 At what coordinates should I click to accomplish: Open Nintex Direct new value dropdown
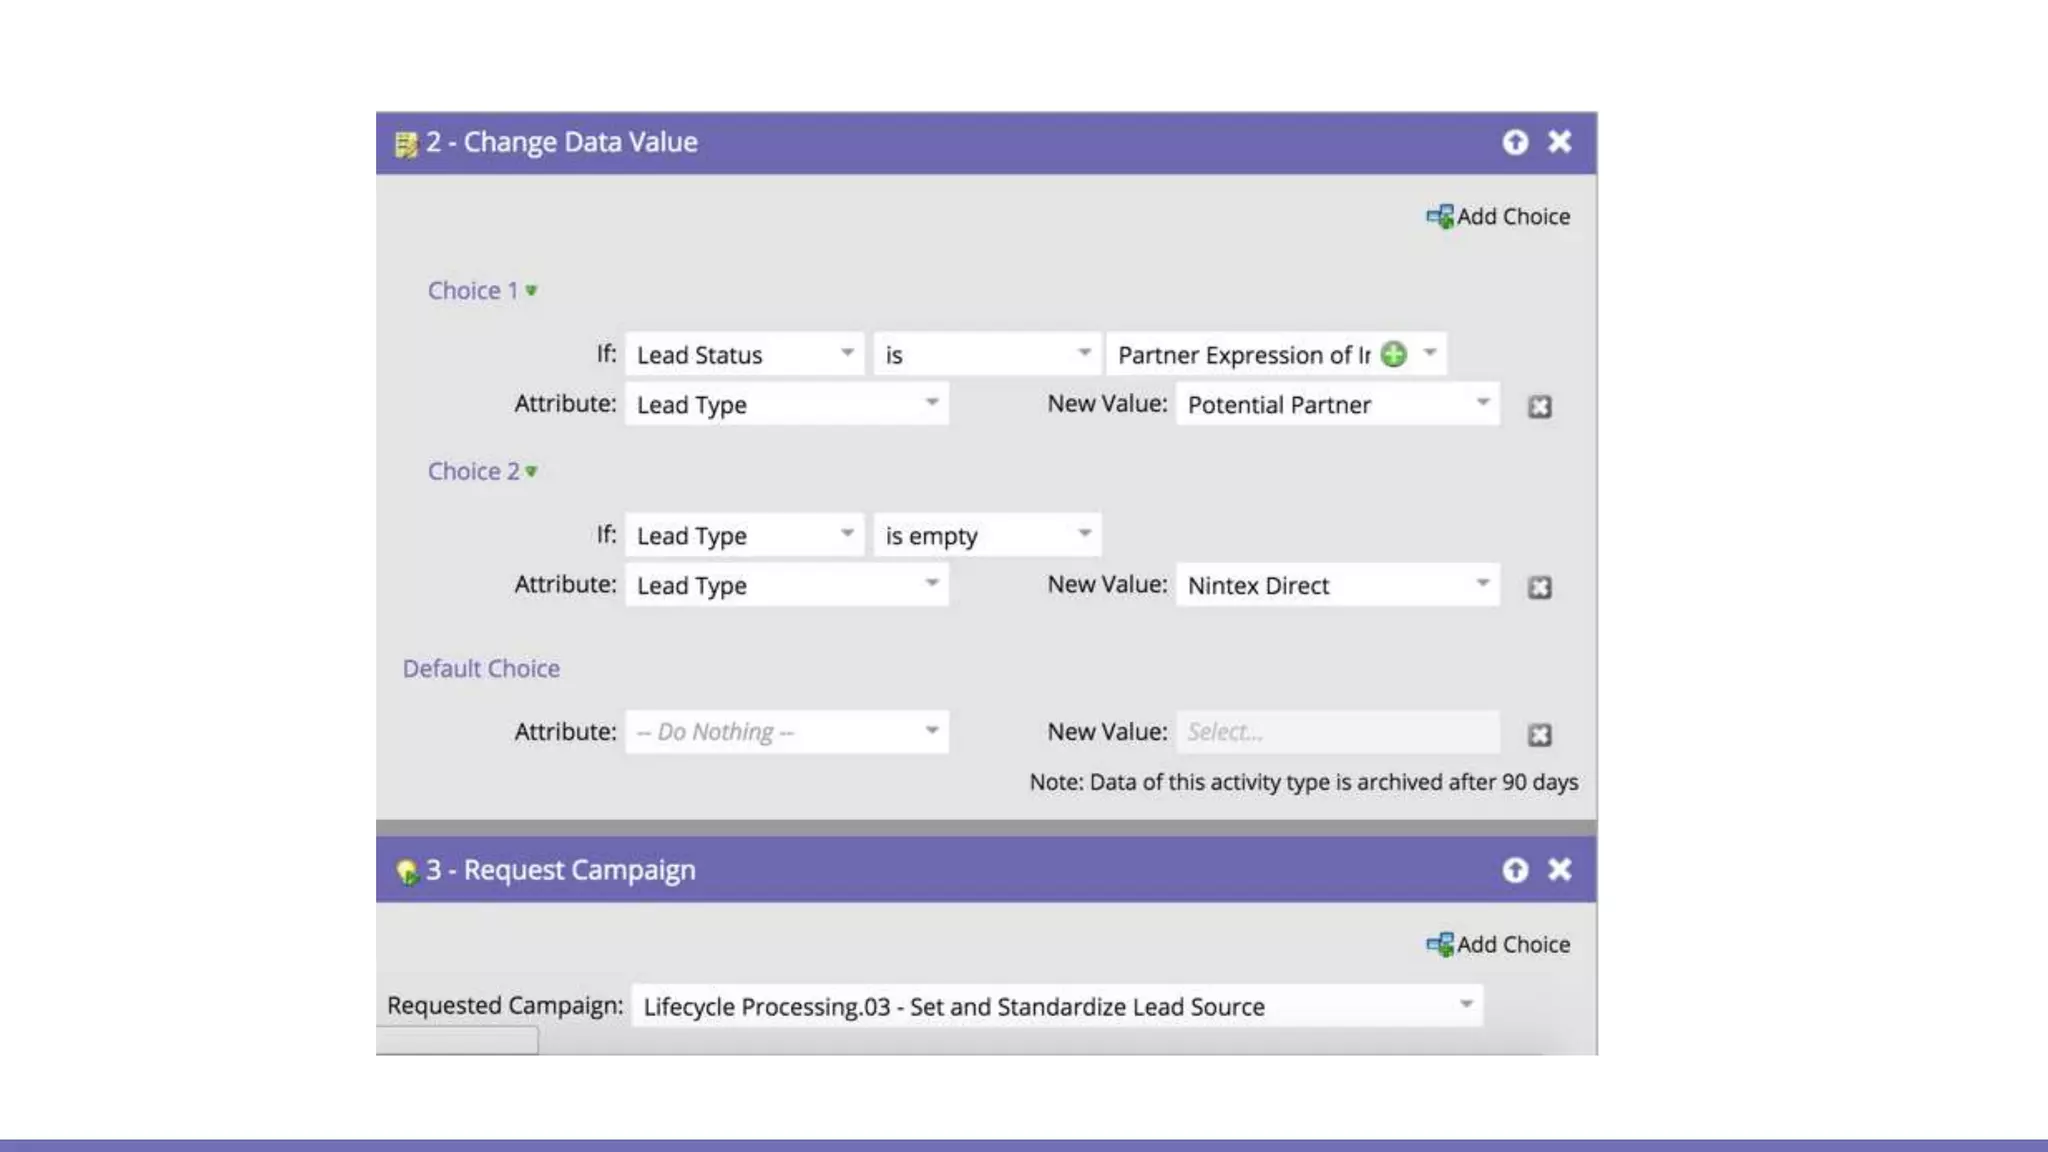point(1482,584)
